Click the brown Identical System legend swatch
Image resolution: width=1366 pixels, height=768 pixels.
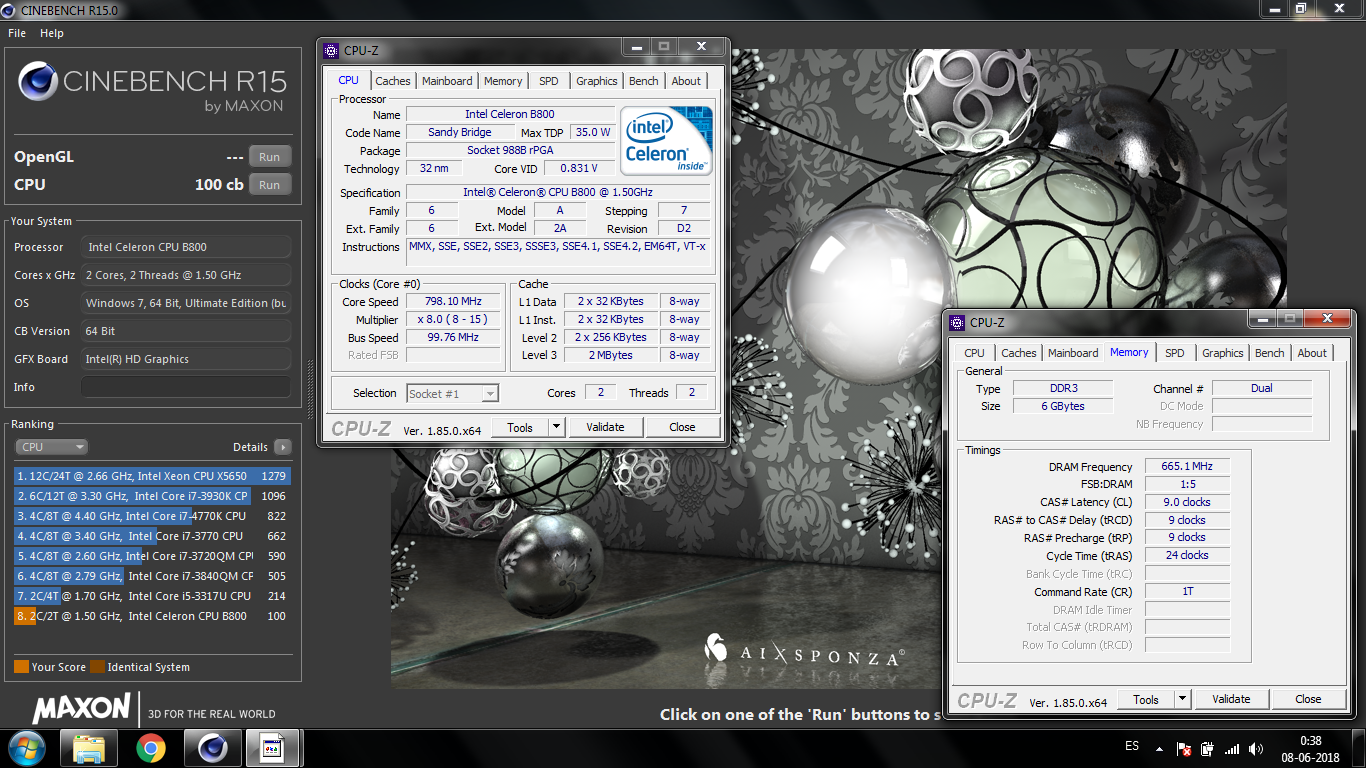click(97, 667)
